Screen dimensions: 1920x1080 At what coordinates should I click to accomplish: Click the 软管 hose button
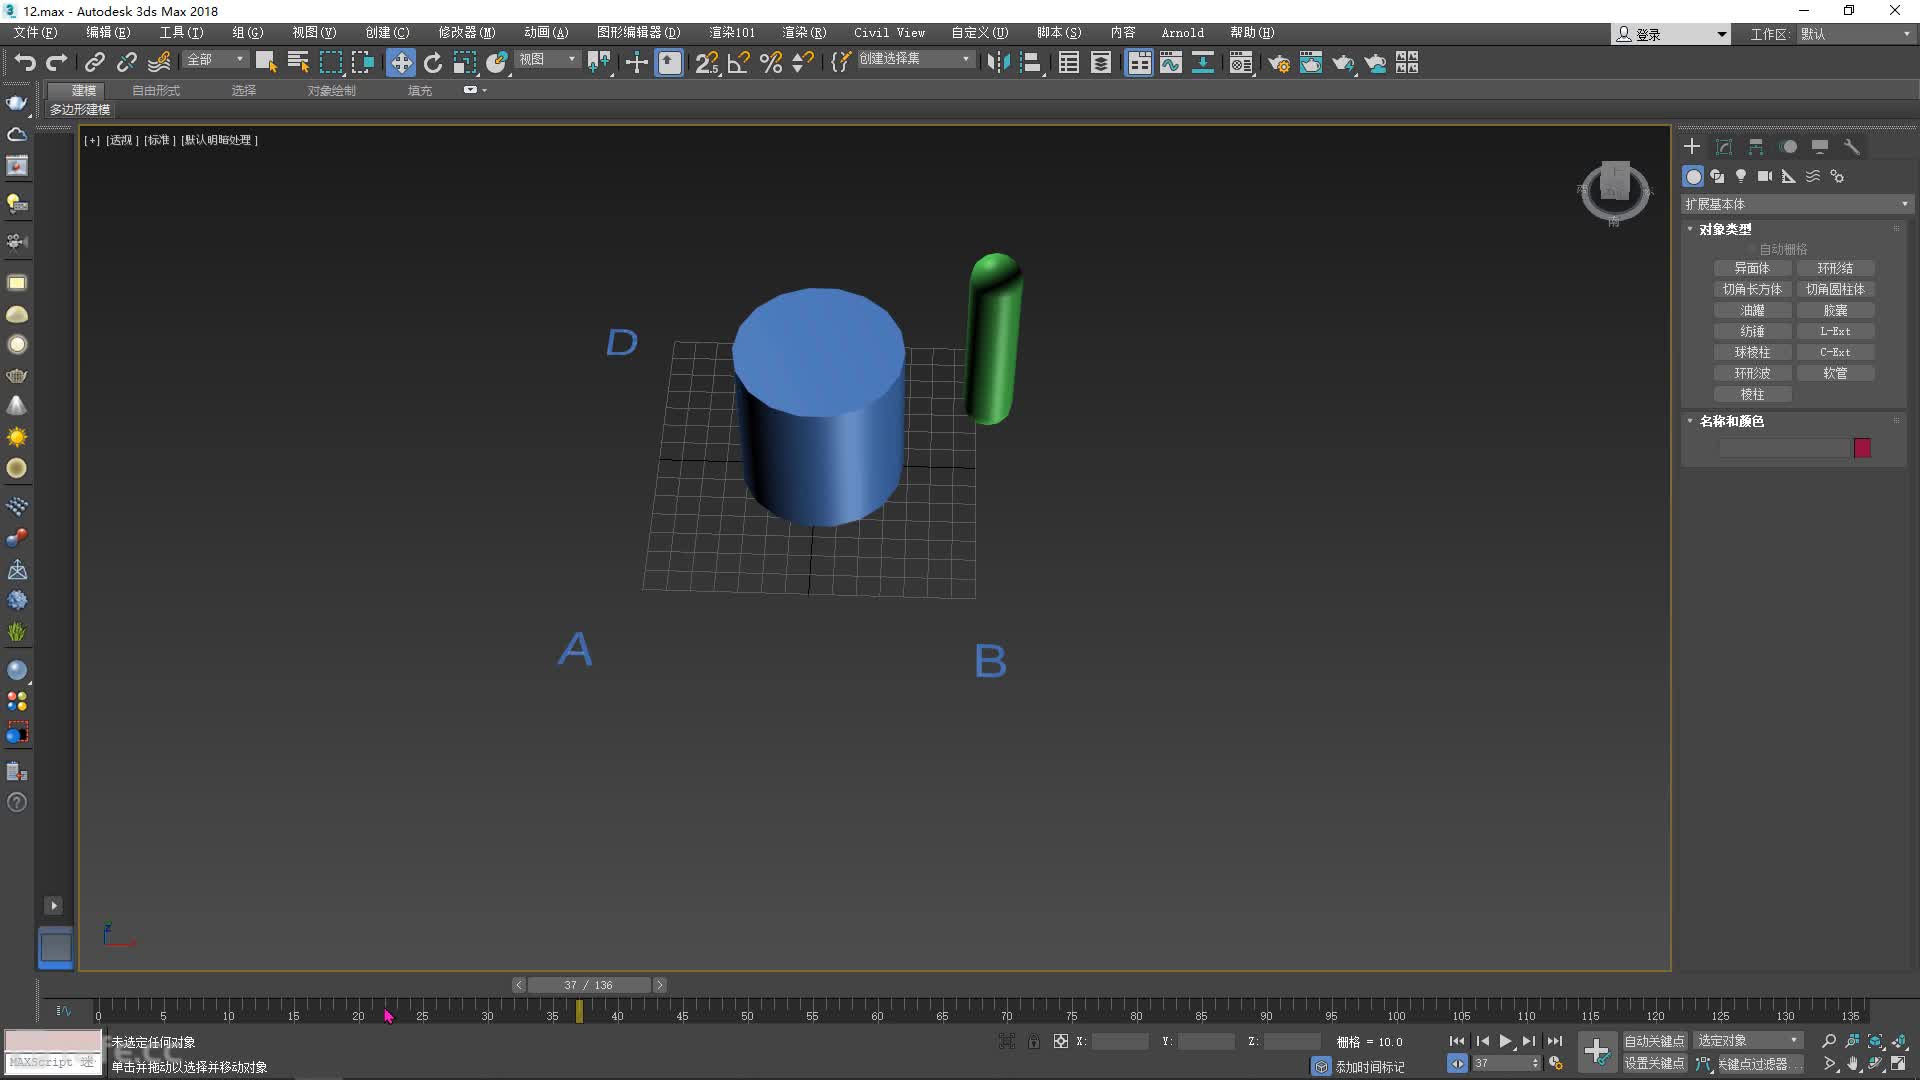coord(1835,373)
